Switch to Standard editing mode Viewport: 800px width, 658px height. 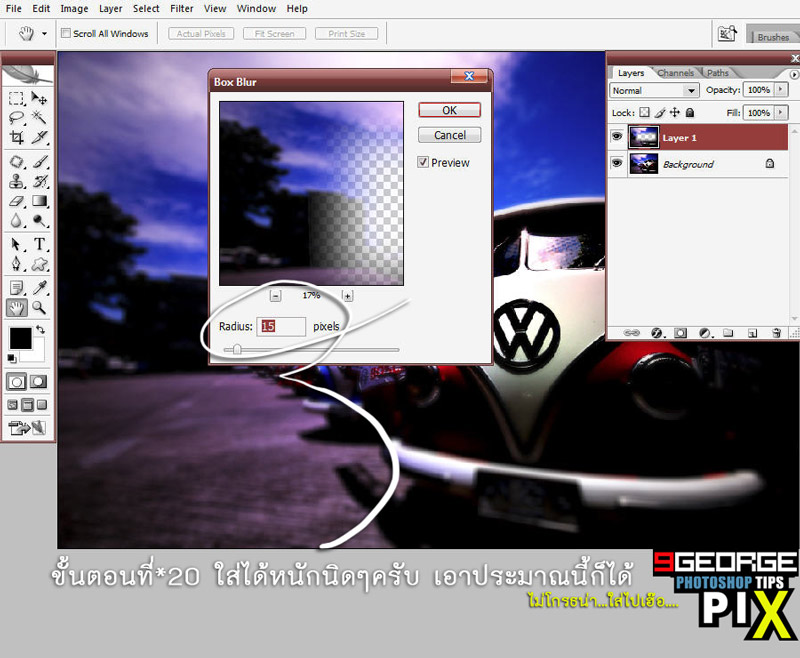point(16,382)
